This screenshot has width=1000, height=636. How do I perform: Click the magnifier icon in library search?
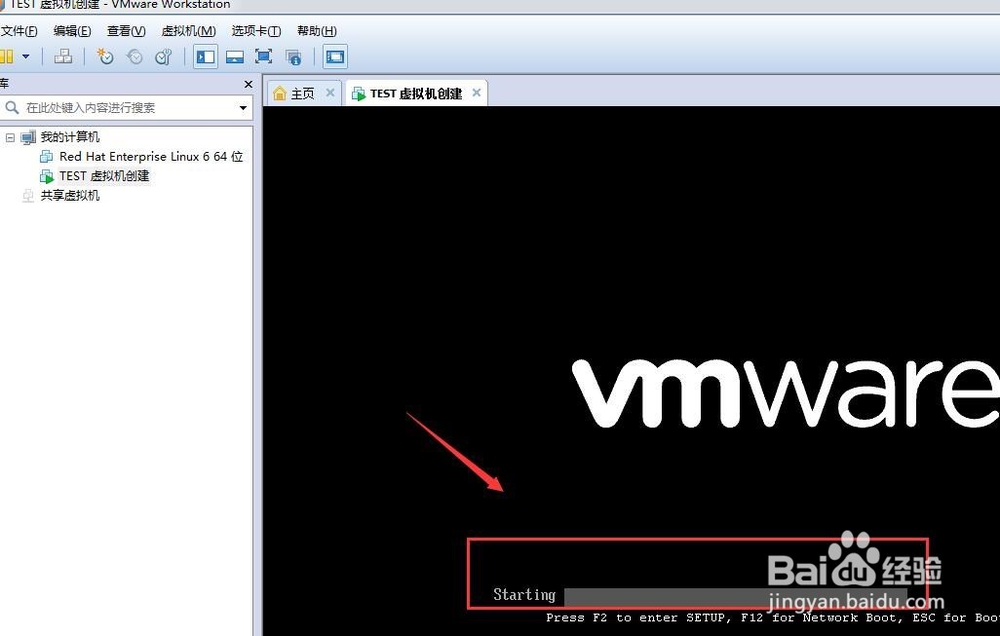(x=11, y=108)
